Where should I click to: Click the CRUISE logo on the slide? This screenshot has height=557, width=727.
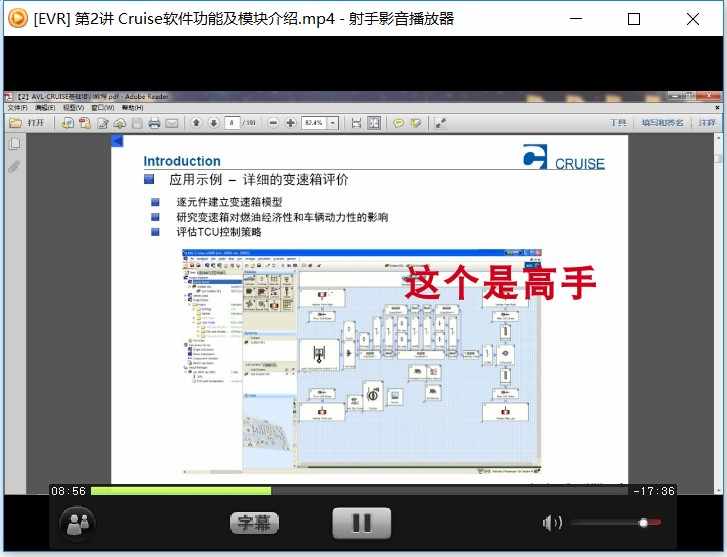click(x=564, y=157)
